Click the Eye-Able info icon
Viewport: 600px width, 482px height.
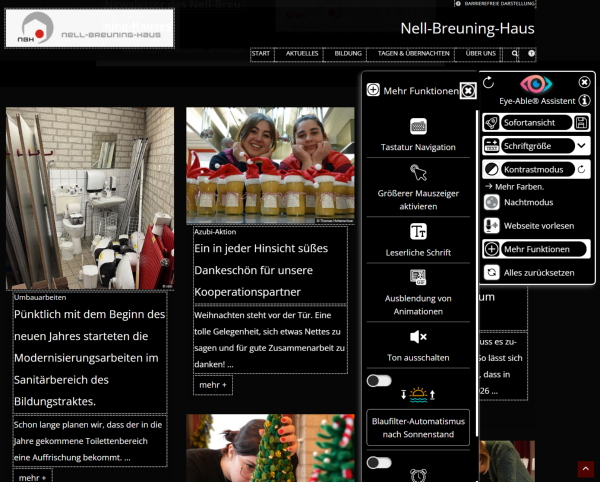point(585,101)
